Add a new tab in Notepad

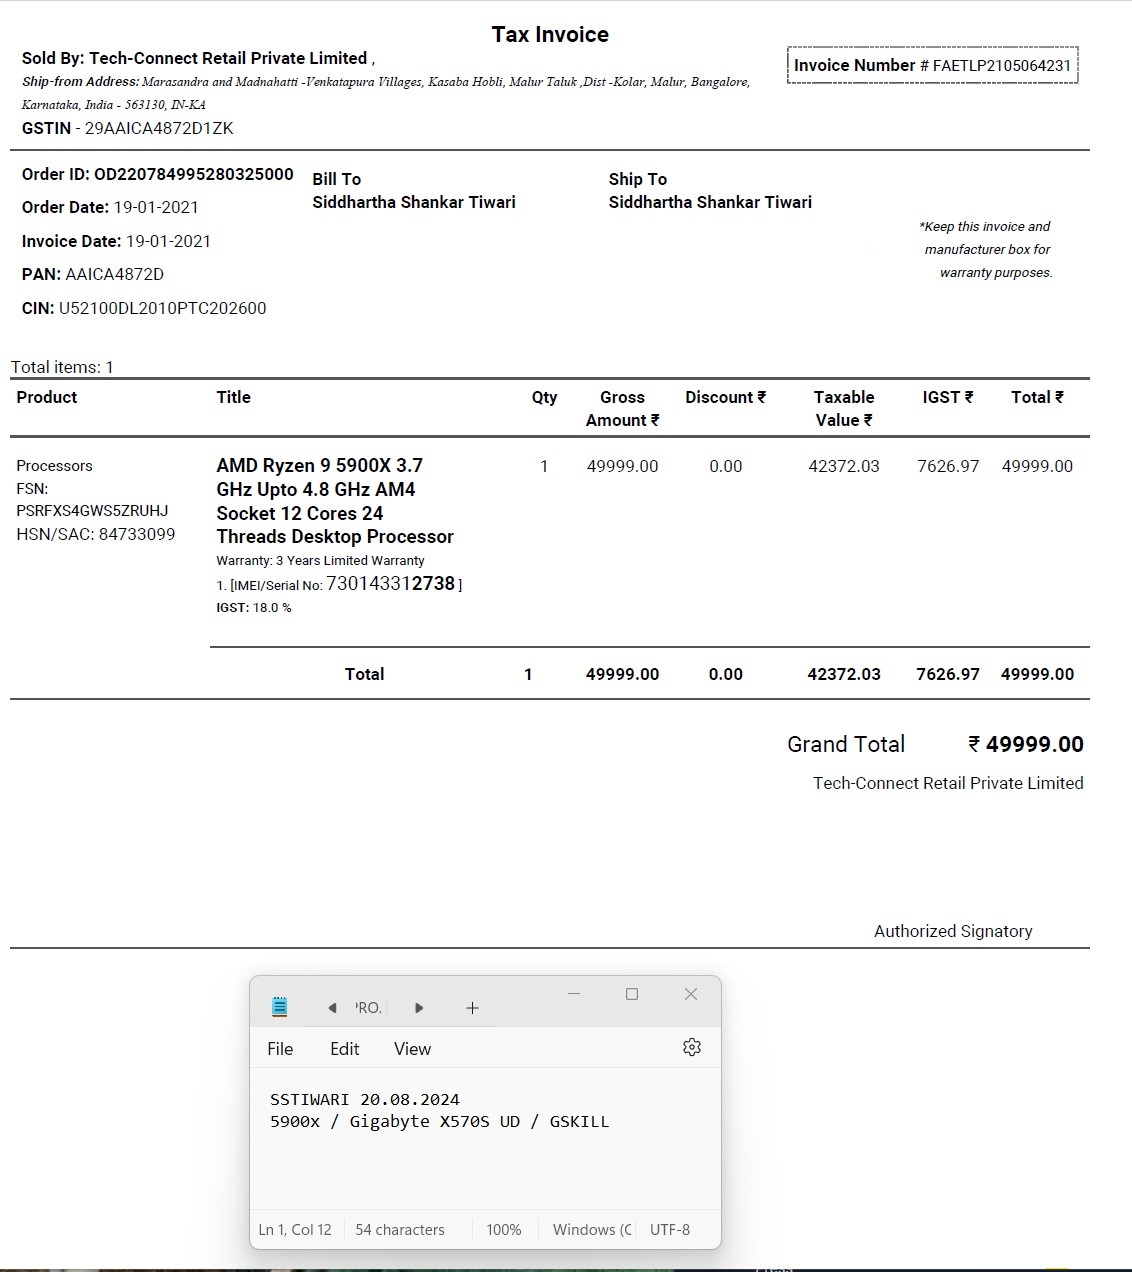point(472,1008)
